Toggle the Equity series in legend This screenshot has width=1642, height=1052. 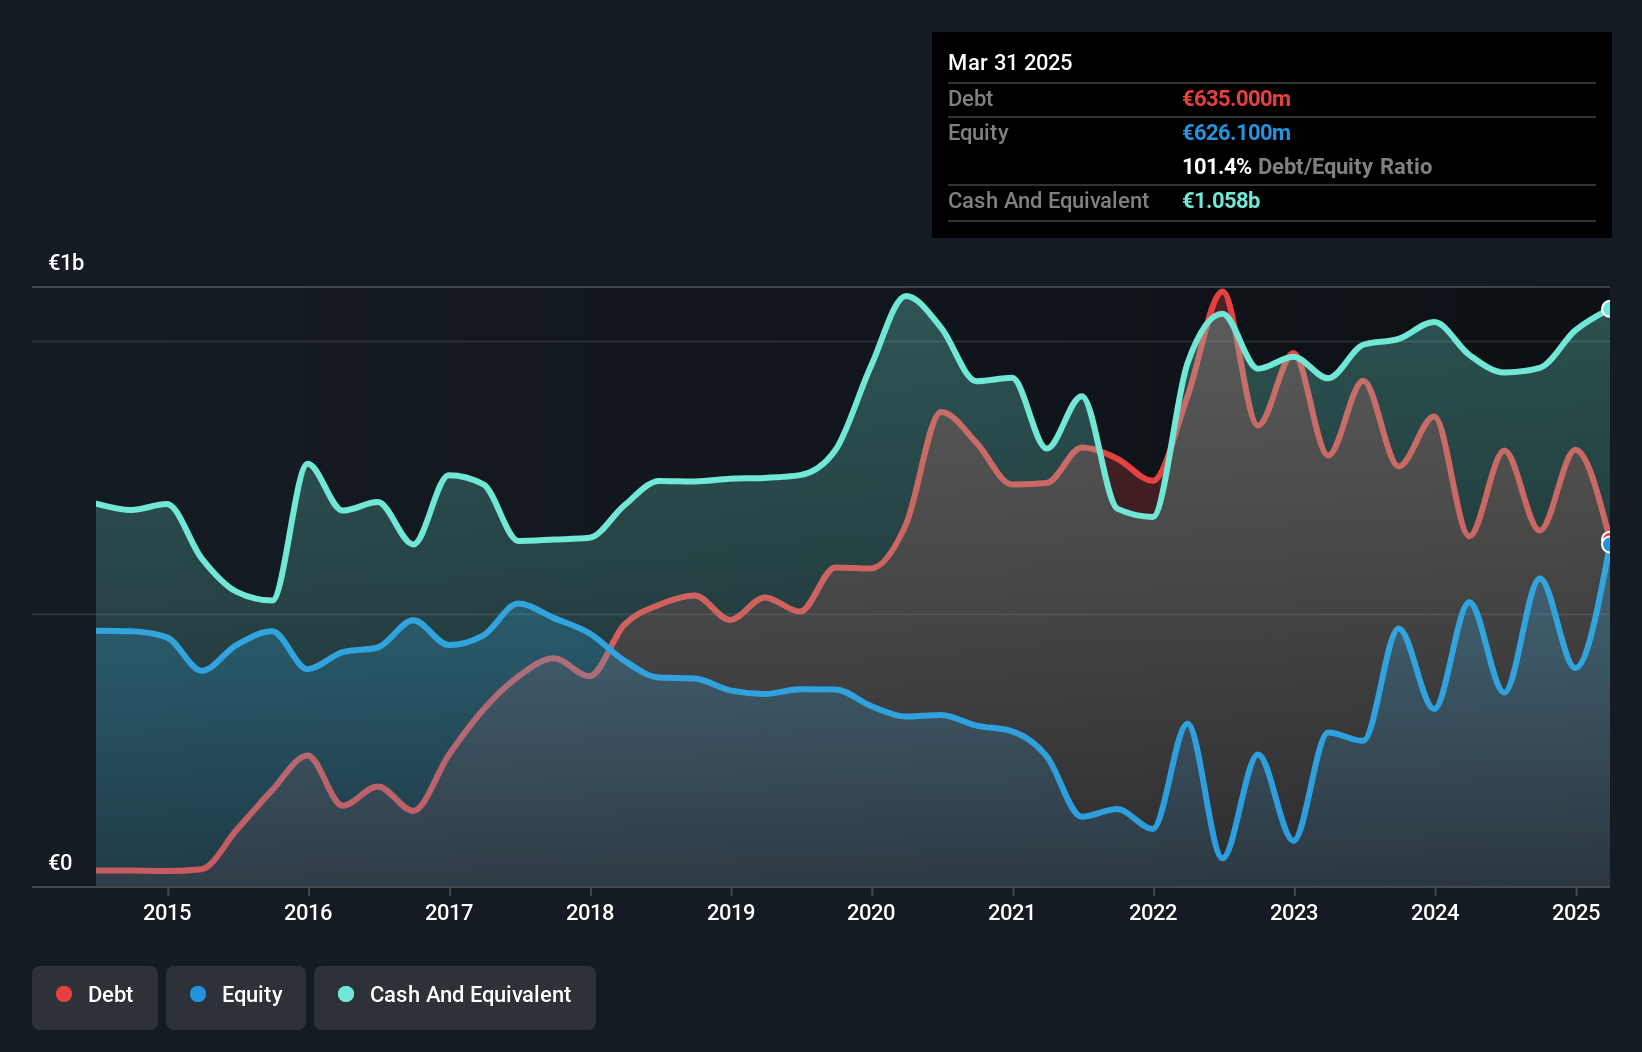236,996
